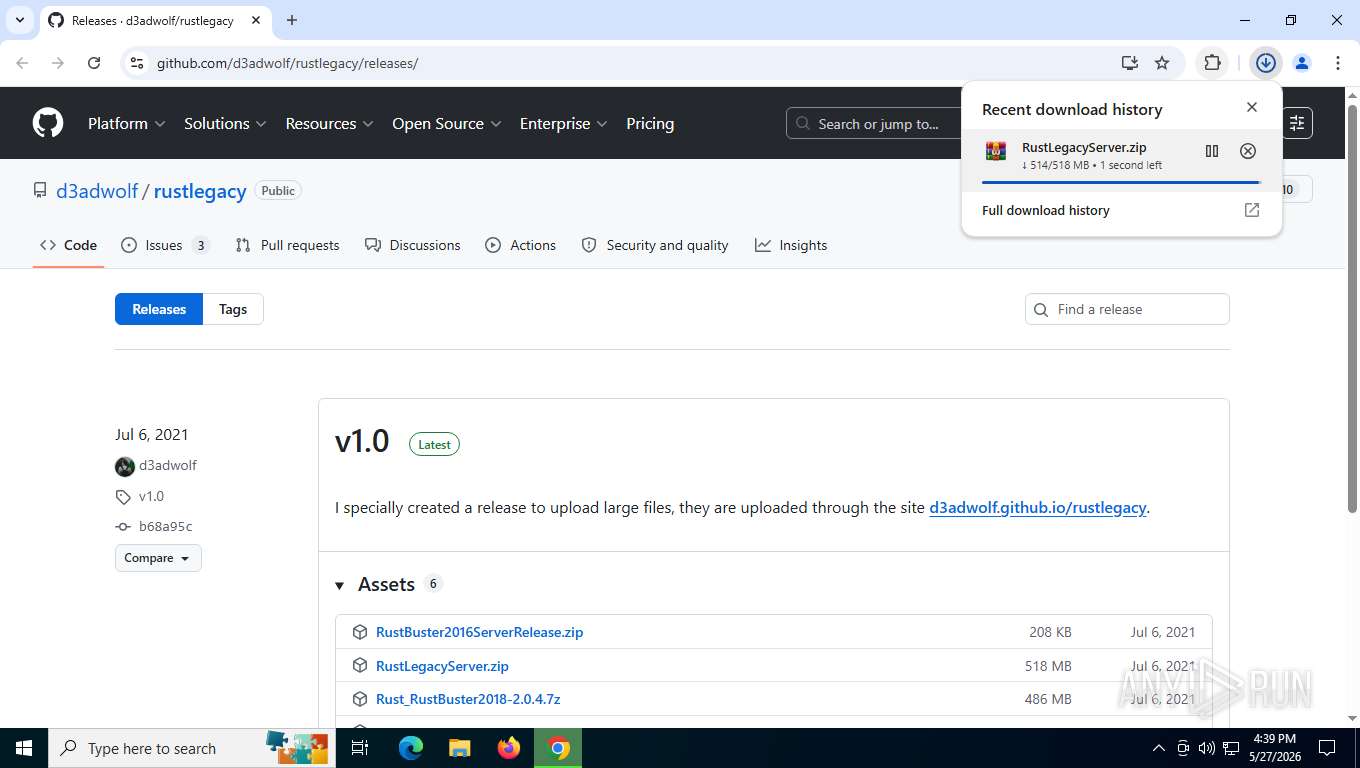Click the download progress bar
The height and width of the screenshot is (768, 1360).
point(1121,182)
